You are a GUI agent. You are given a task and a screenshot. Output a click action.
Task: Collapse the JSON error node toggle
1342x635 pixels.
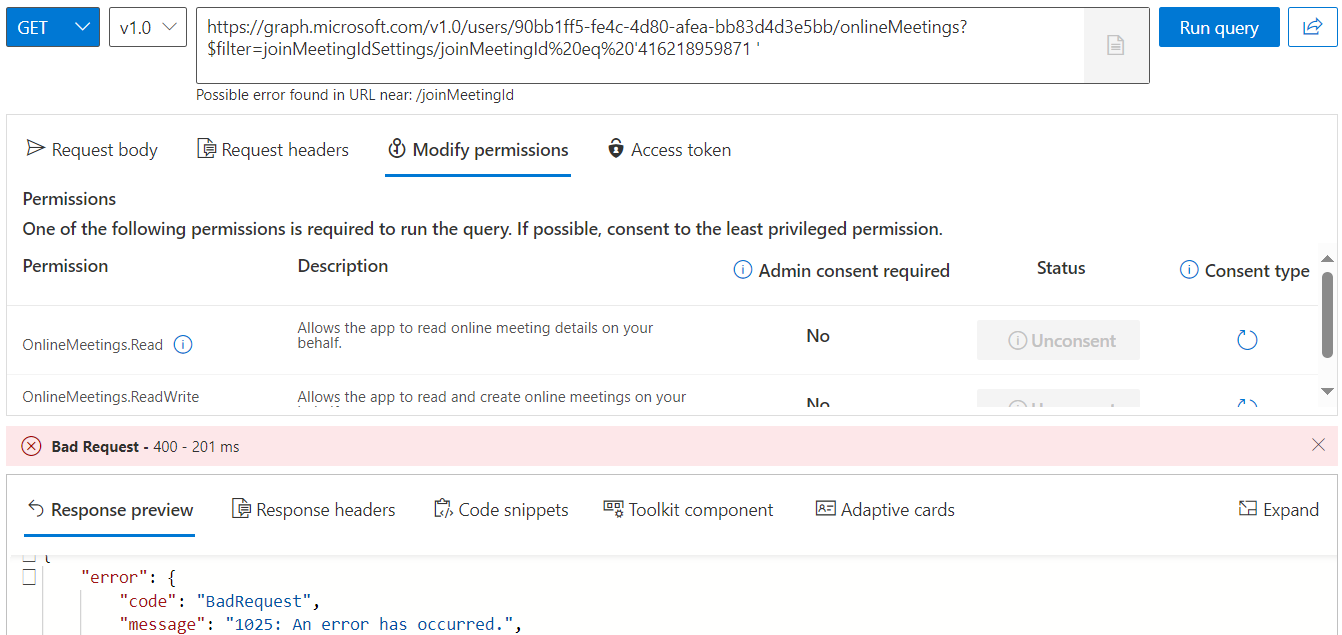(29, 576)
